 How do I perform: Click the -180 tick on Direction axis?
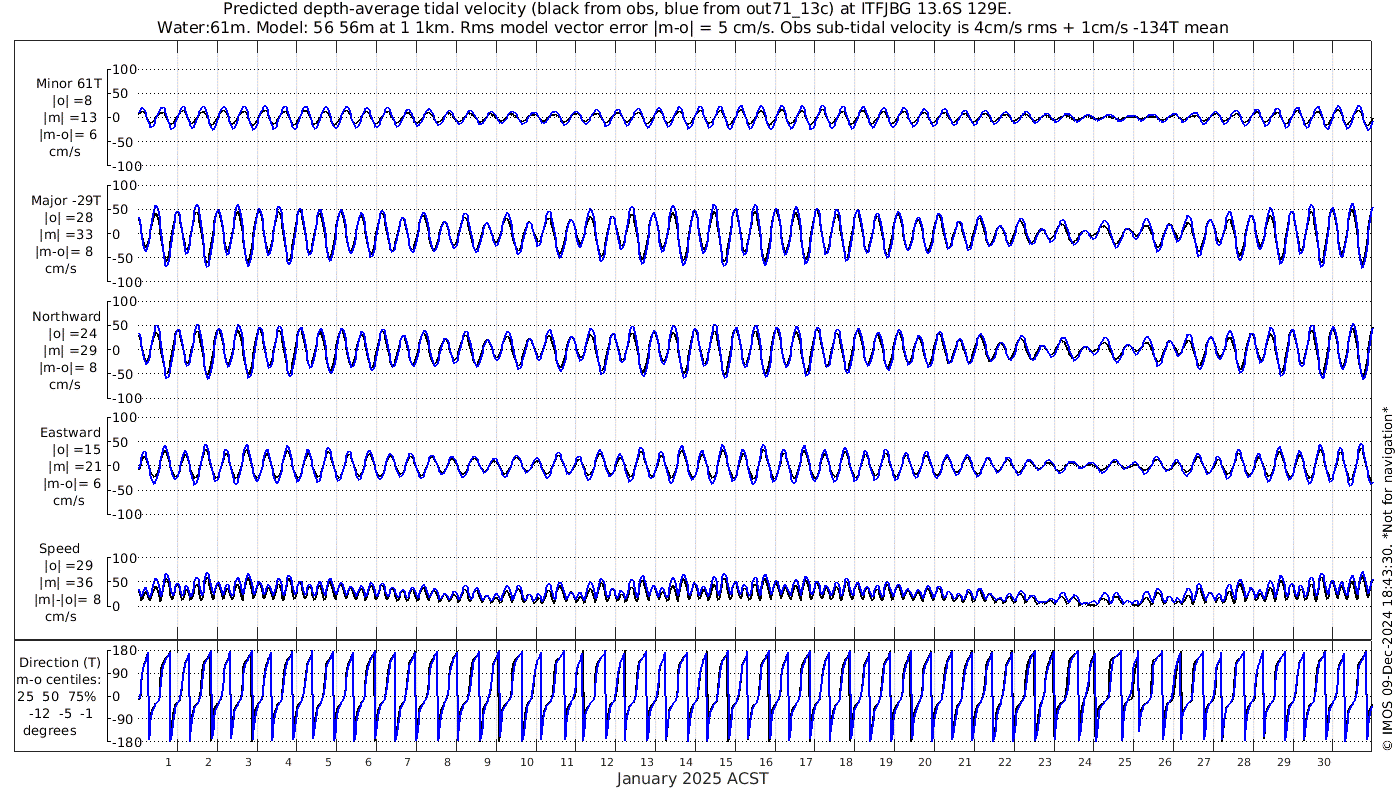pos(122,743)
